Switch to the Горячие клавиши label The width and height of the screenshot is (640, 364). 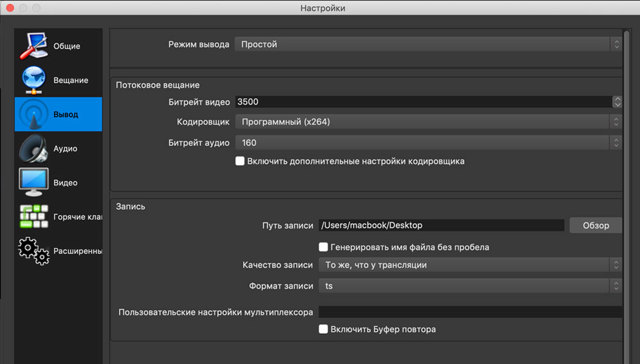pos(78,217)
